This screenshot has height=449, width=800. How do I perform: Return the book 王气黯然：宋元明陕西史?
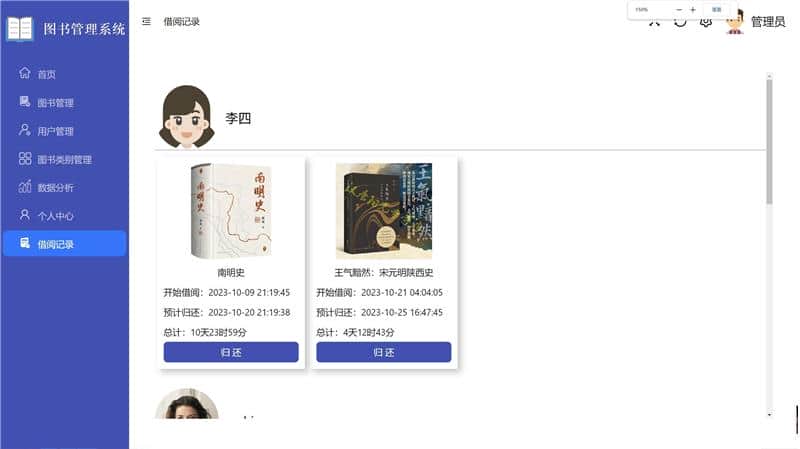click(384, 352)
